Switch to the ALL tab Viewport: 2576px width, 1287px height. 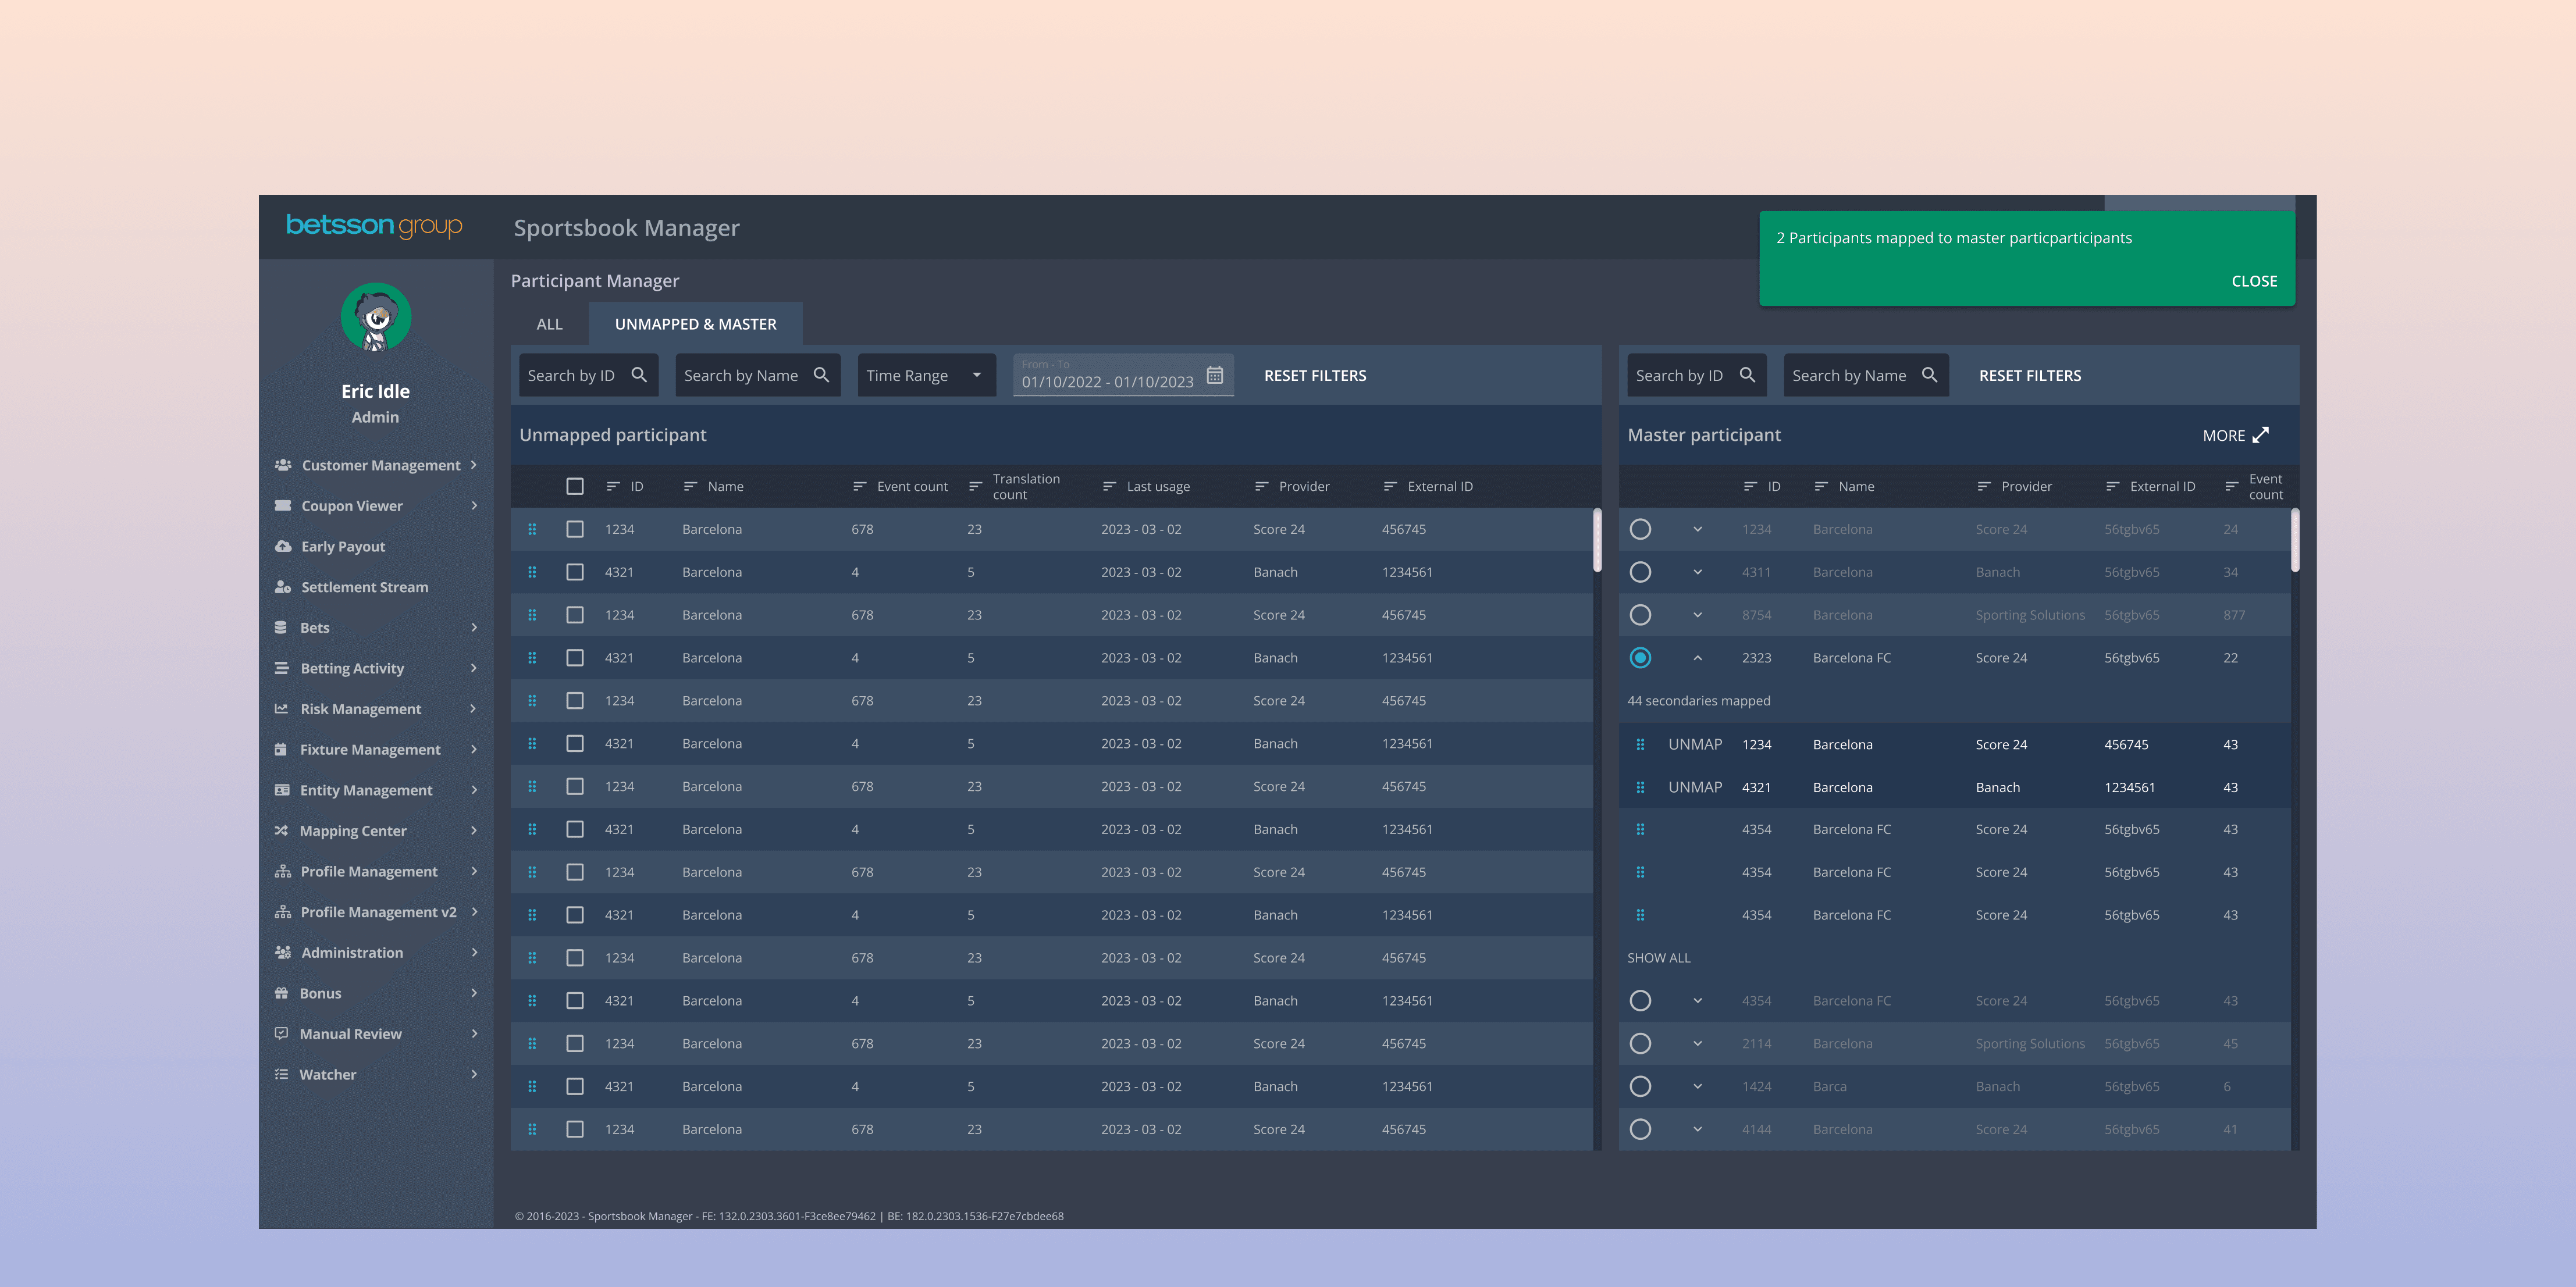(549, 324)
